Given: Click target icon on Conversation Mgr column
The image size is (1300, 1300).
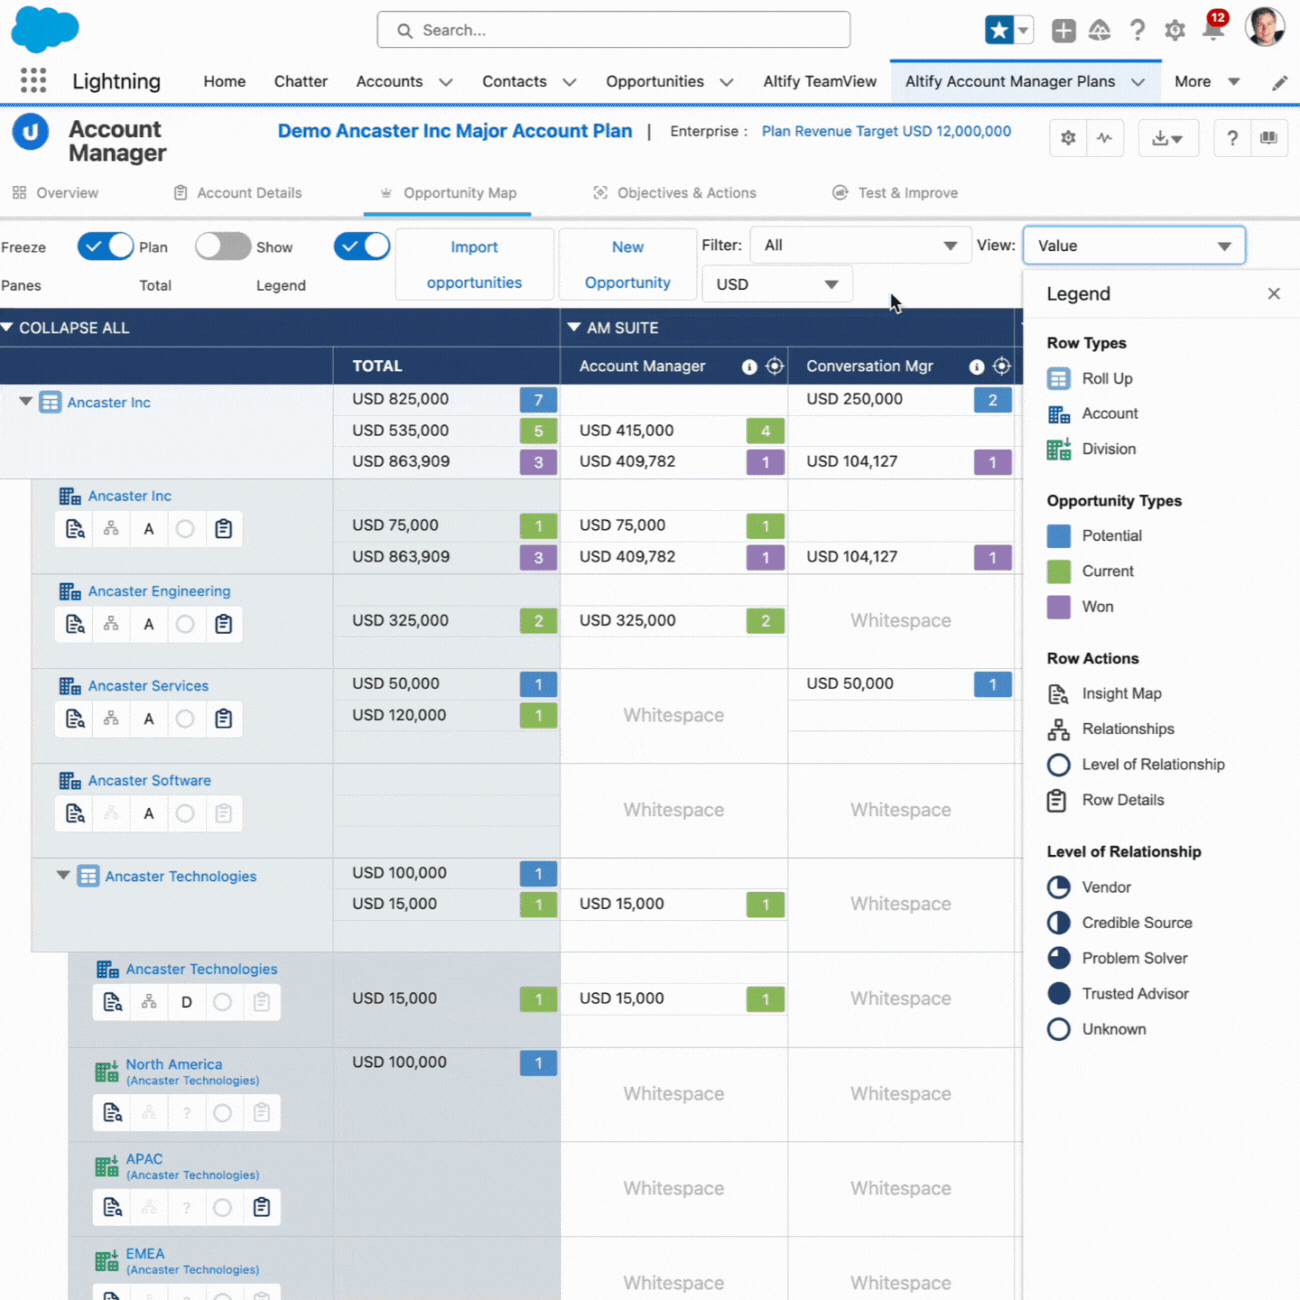Looking at the screenshot, I should (x=1001, y=366).
